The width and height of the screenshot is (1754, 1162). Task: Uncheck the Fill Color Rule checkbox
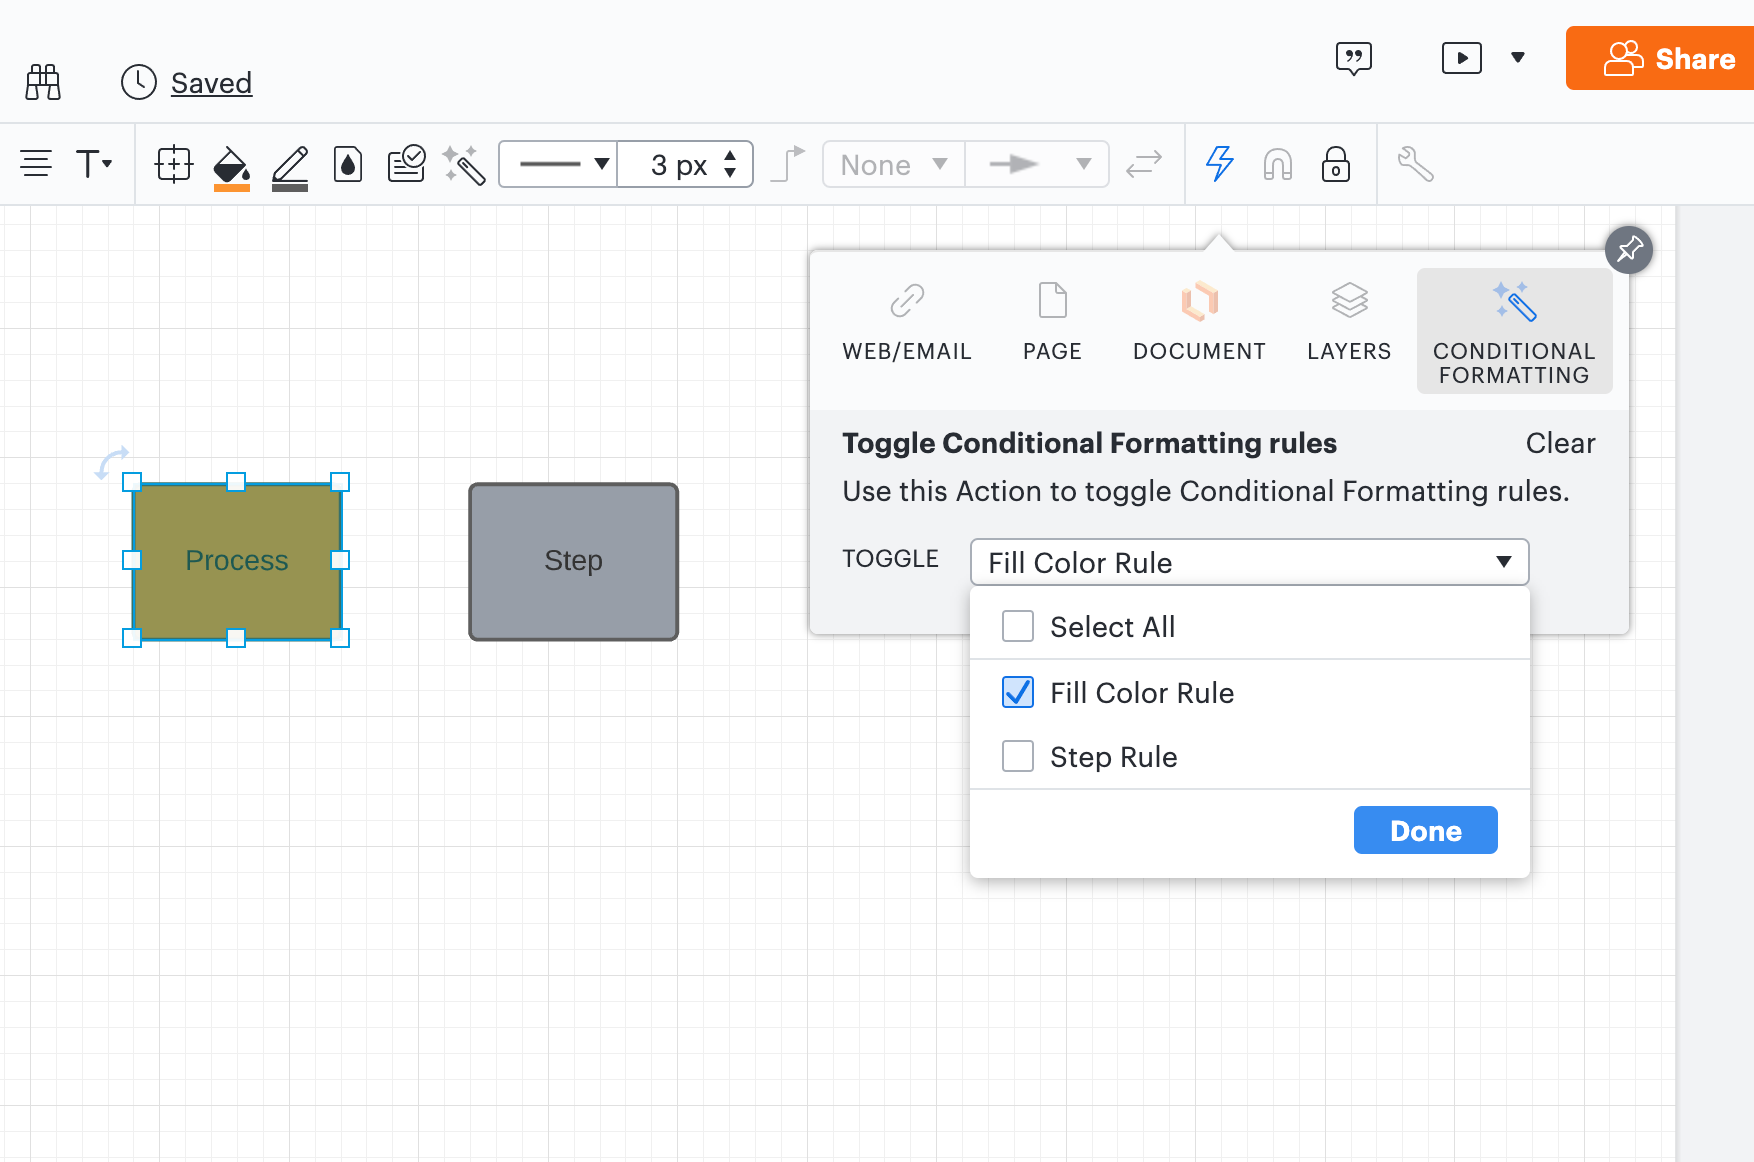click(1018, 692)
